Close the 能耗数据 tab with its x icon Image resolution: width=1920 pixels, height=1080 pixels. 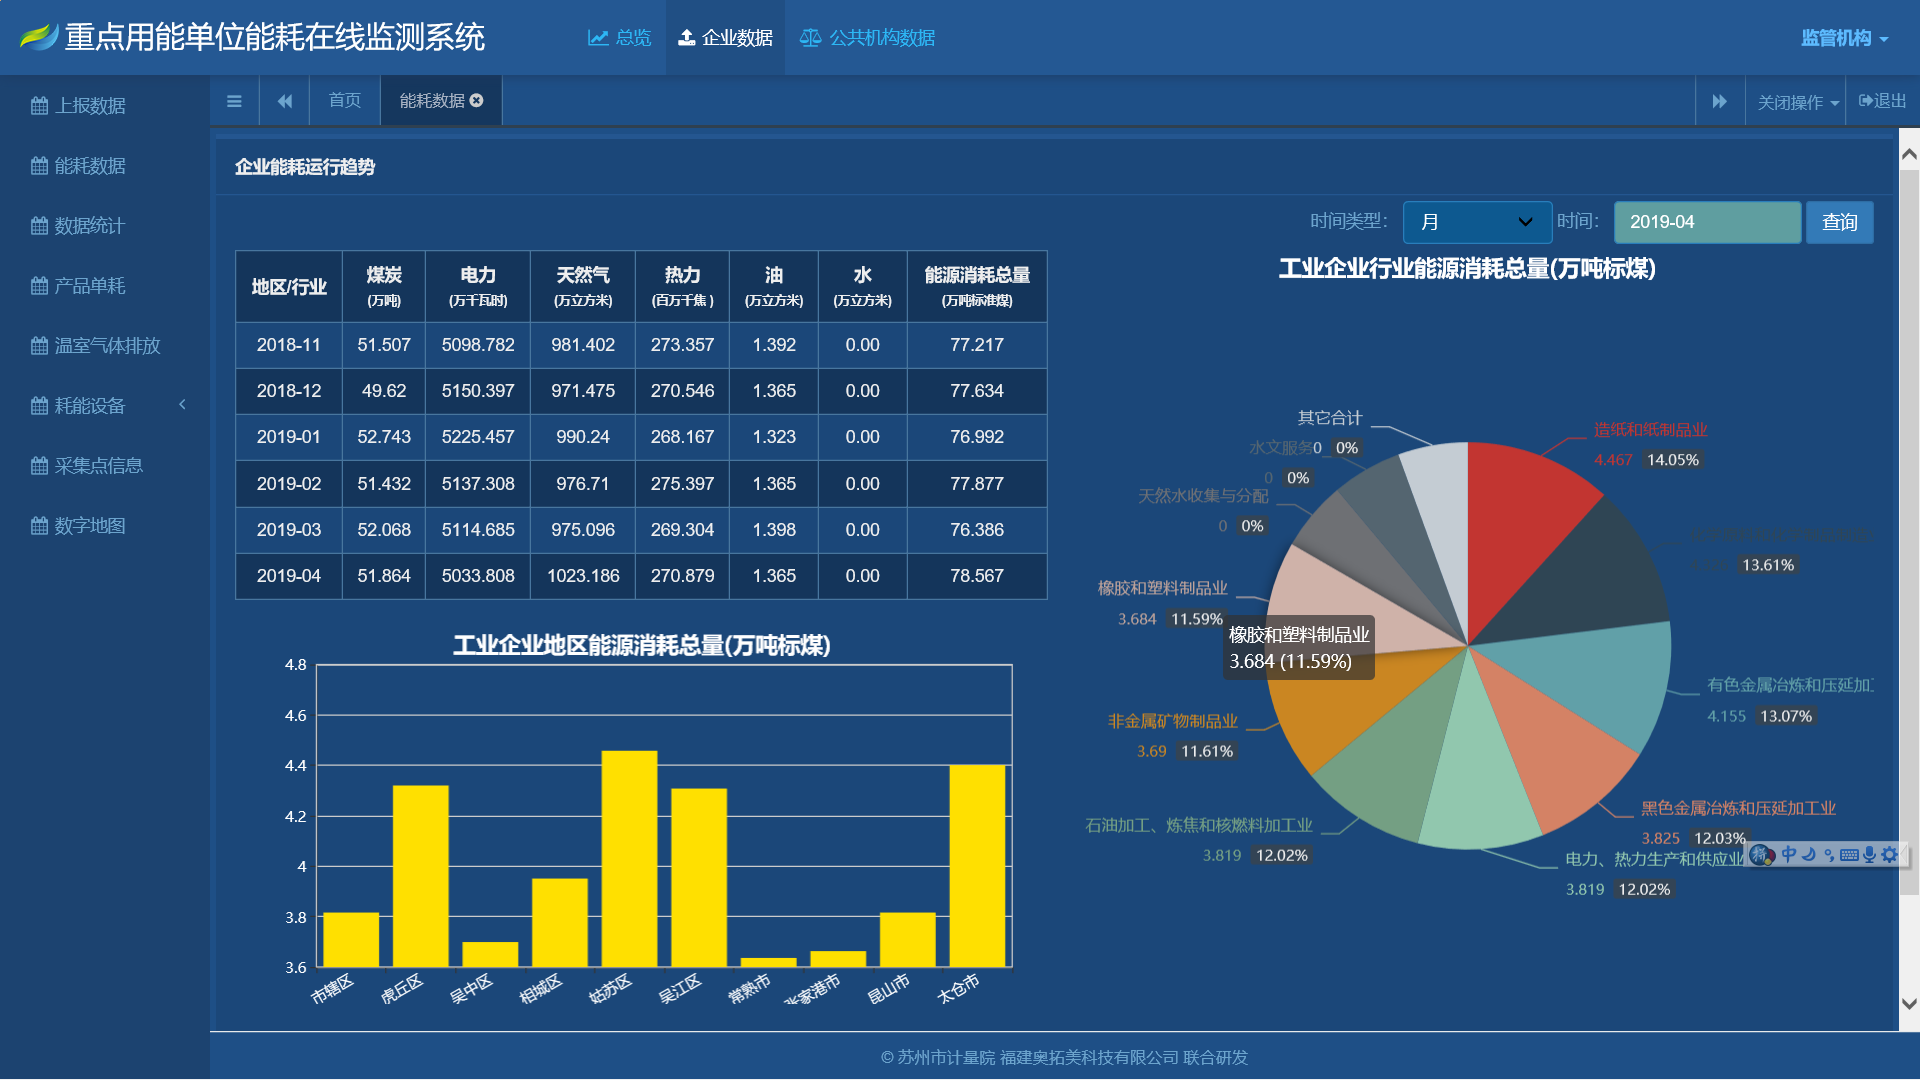pyautogui.click(x=477, y=100)
